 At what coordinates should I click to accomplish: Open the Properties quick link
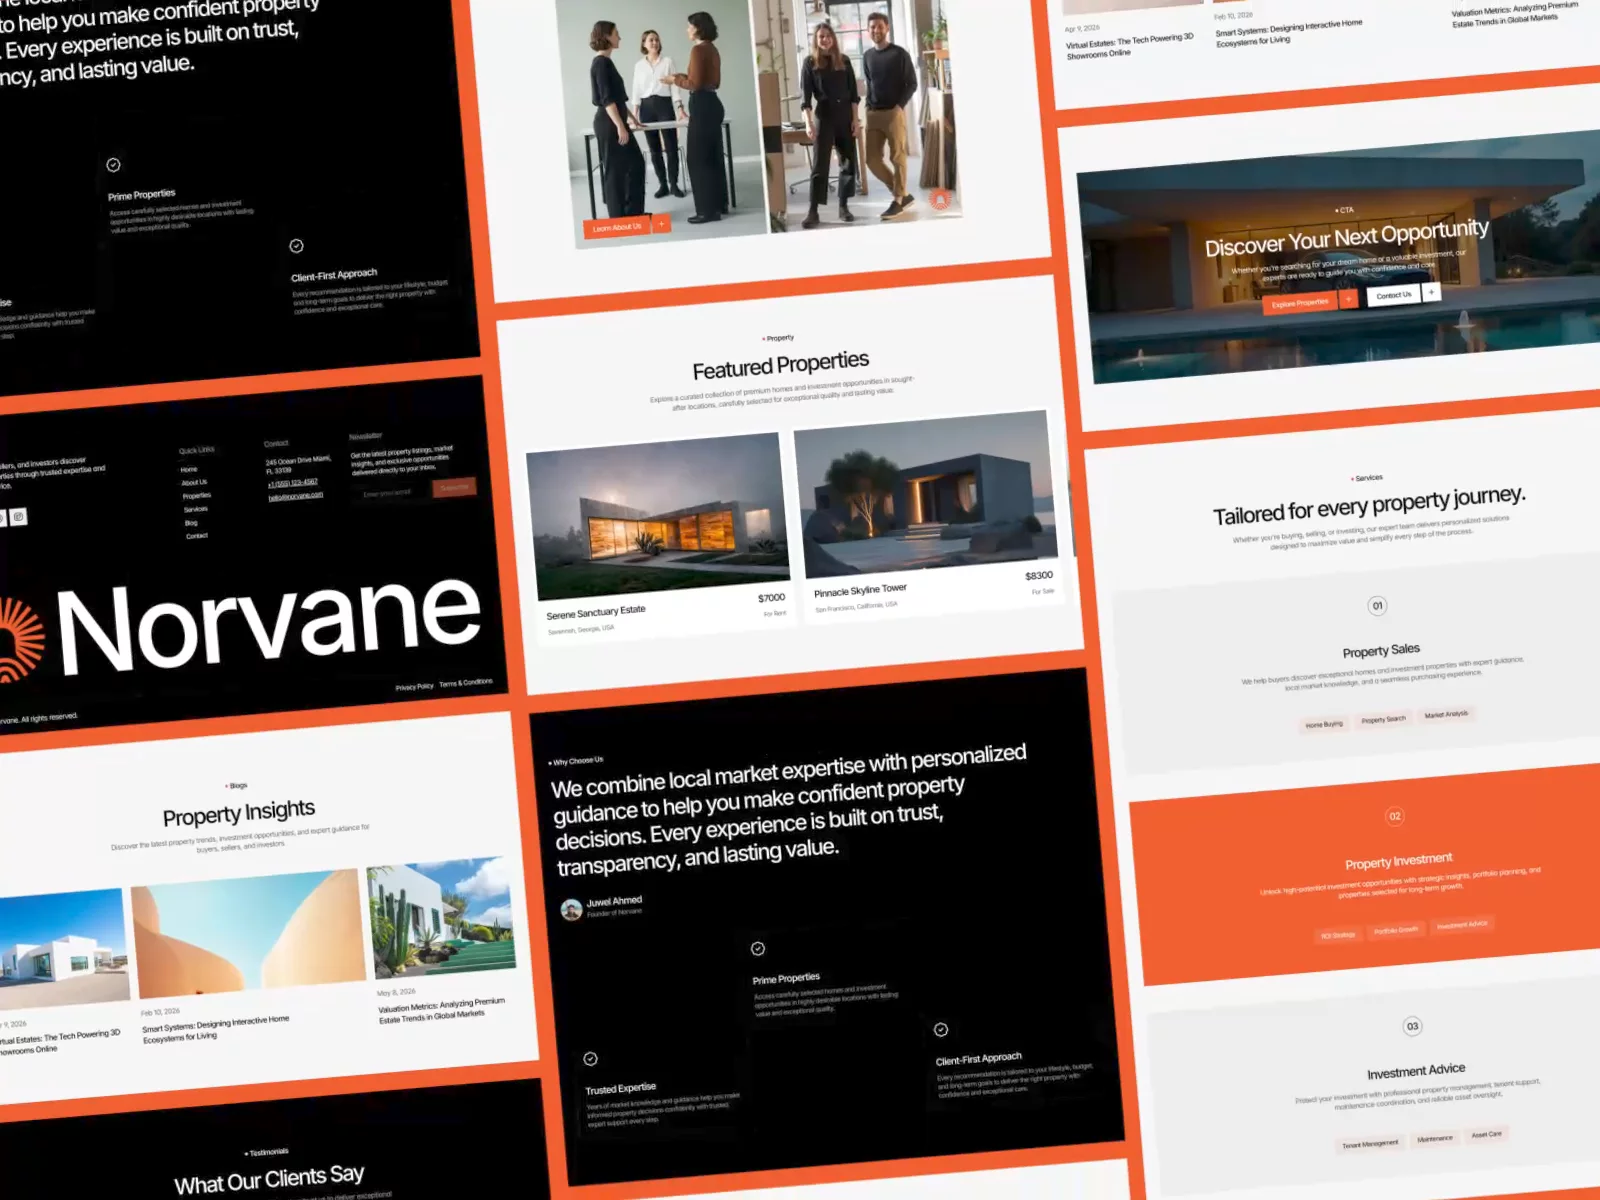pos(197,495)
